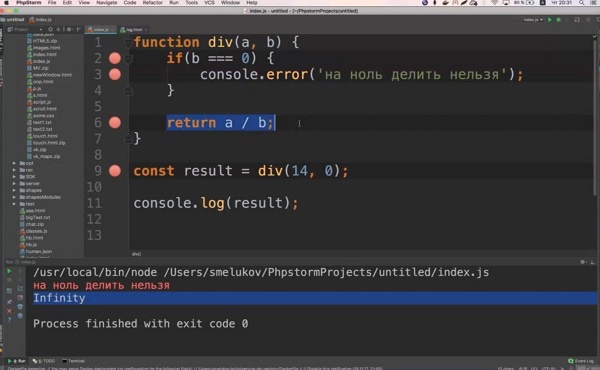Click the untitled project breadcrumb
This screenshot has width=600, height=370.
[x=13, y=20]
